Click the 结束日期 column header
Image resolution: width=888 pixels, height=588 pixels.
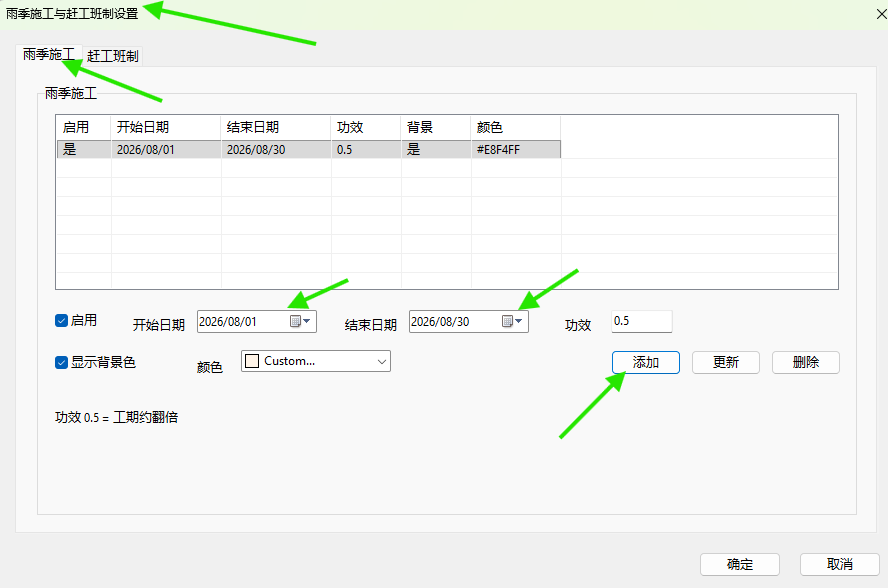(x=276, y=127)
